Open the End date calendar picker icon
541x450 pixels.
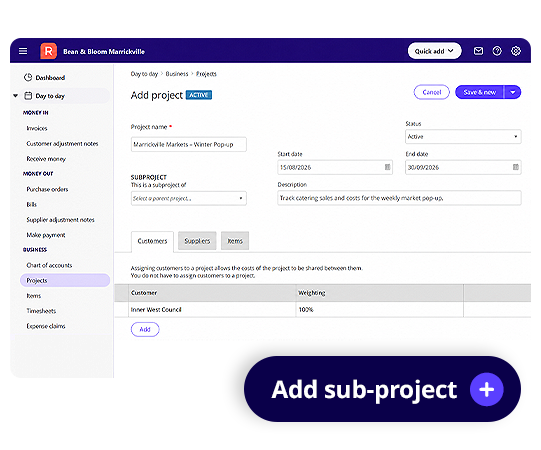[515, 167]
